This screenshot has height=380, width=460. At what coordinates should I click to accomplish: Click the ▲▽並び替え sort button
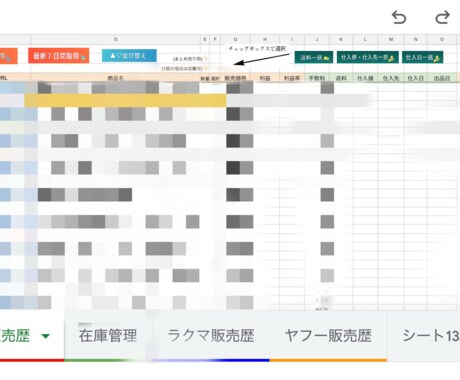(x=129, y=56)
